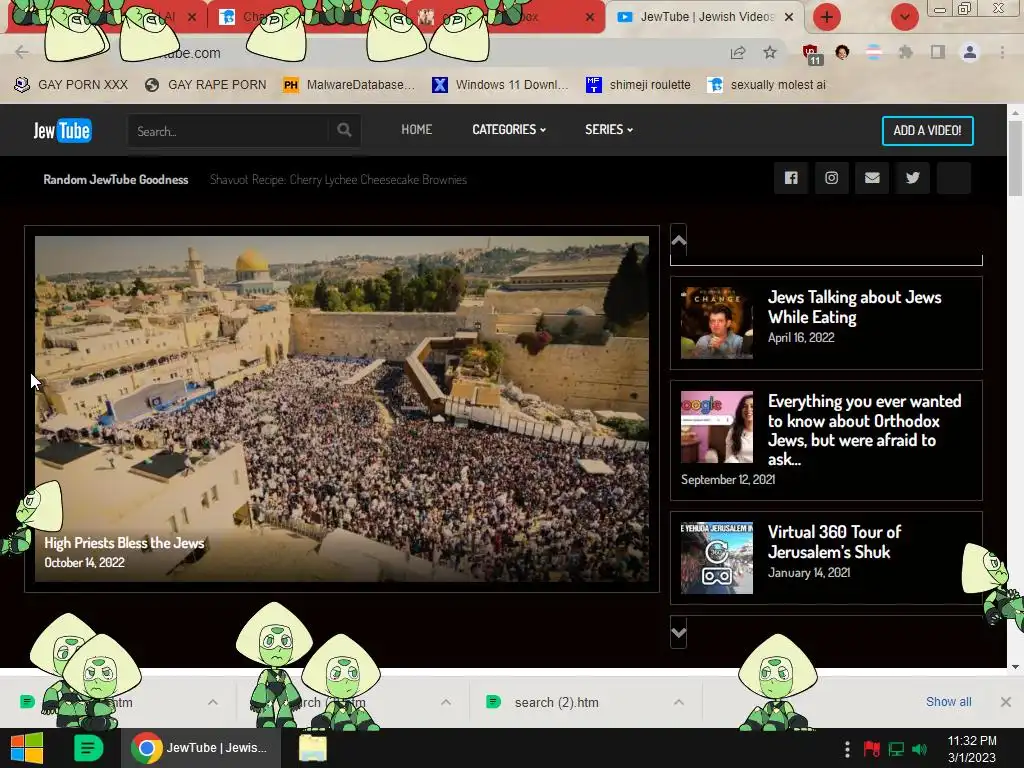Toggle the browser side panel icon

938,52
